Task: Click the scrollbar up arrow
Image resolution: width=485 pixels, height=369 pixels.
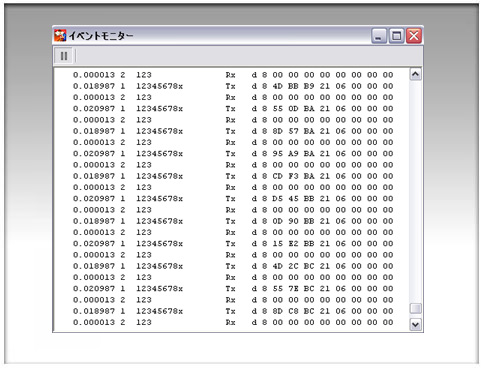Action: click(x=415, y=74)
